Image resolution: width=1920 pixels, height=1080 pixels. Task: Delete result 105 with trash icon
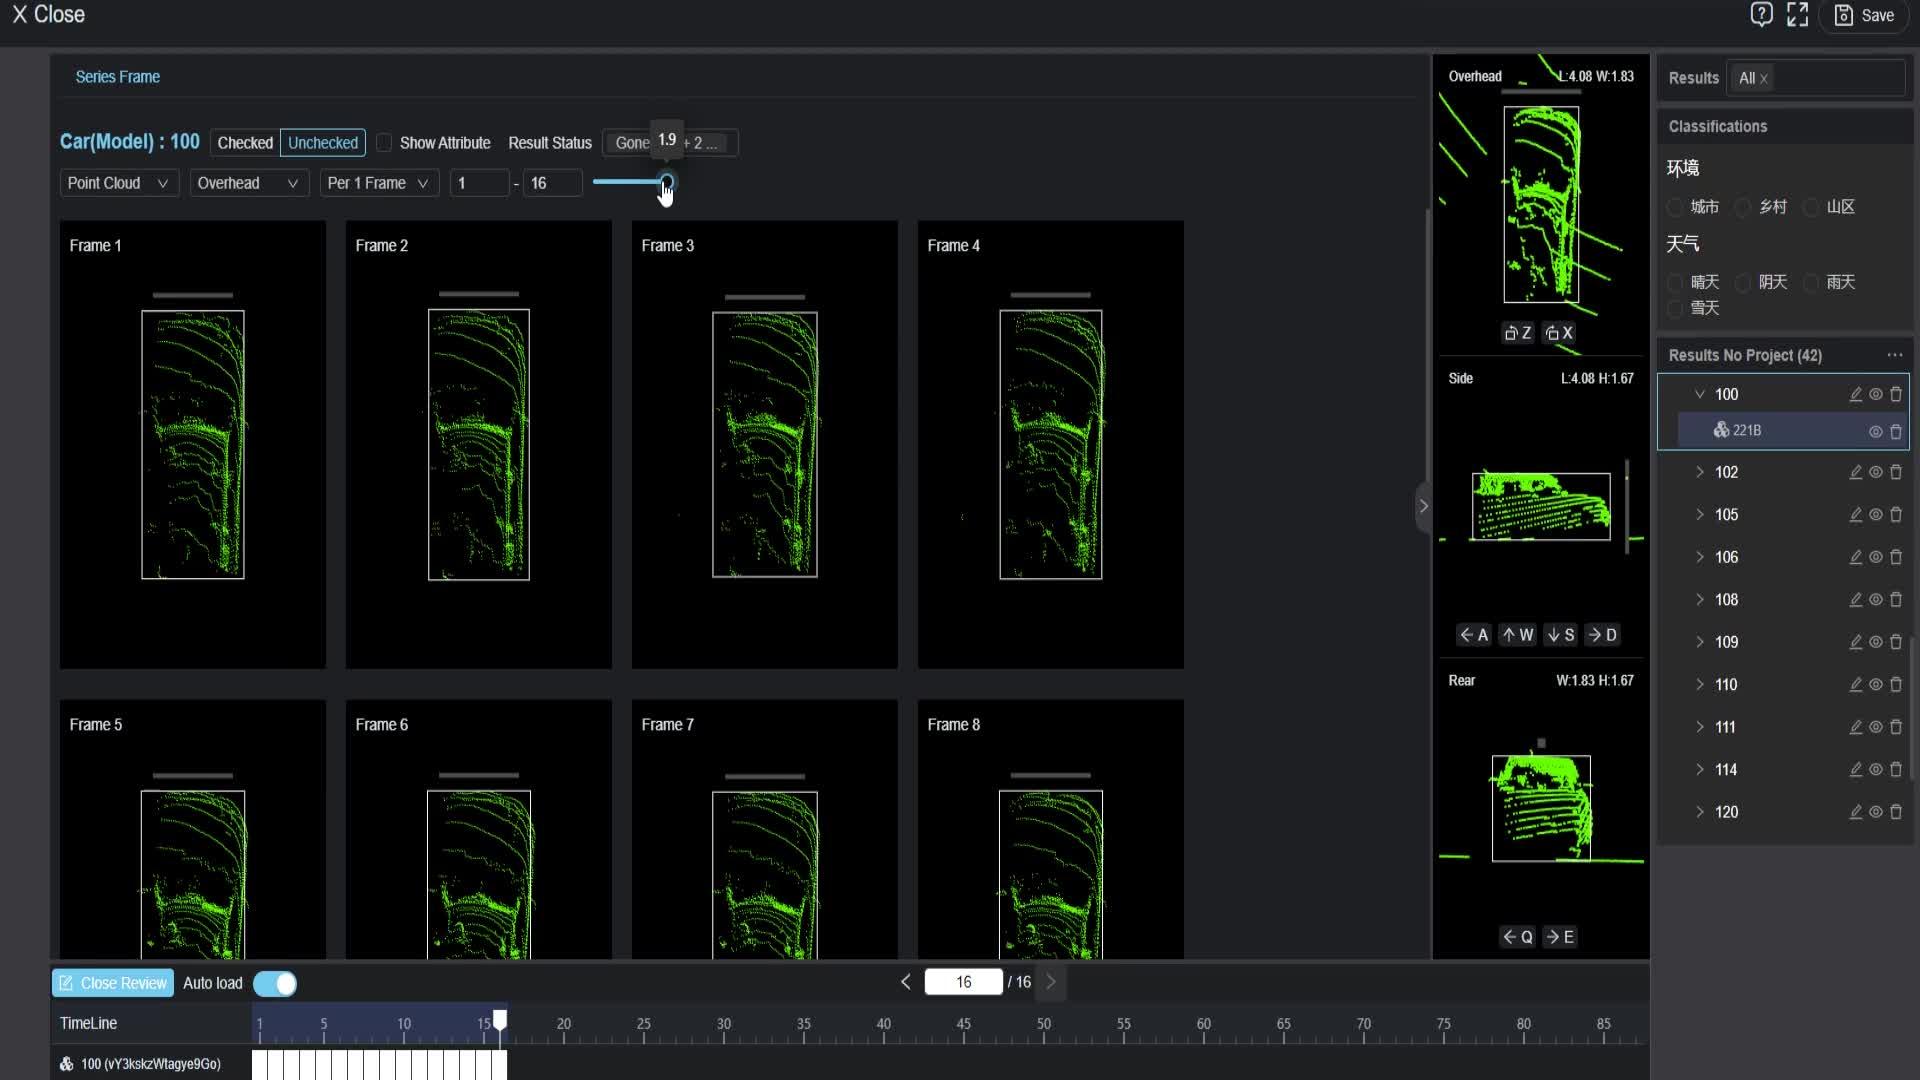(1896, 514)
